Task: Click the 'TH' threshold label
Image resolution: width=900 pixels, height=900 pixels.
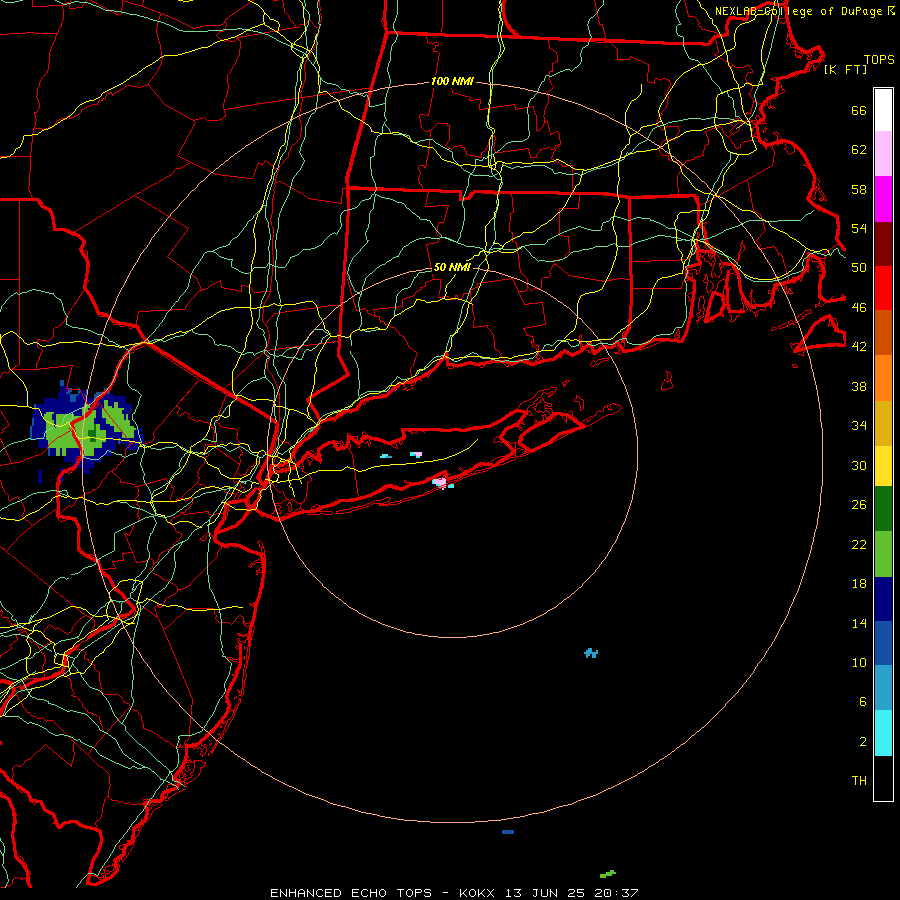Action: [859, 781]
